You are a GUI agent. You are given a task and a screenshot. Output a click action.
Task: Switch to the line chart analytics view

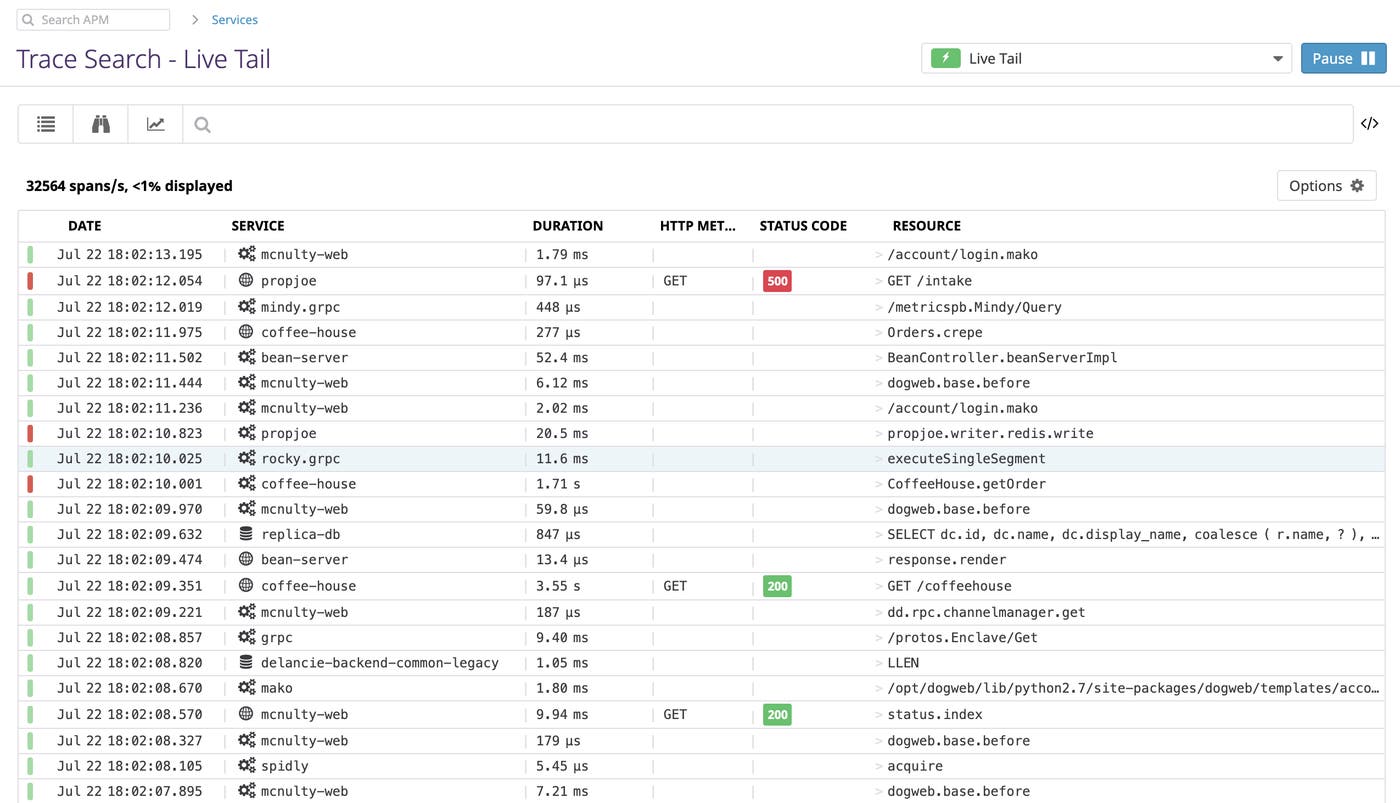click(x=156, y=124)
